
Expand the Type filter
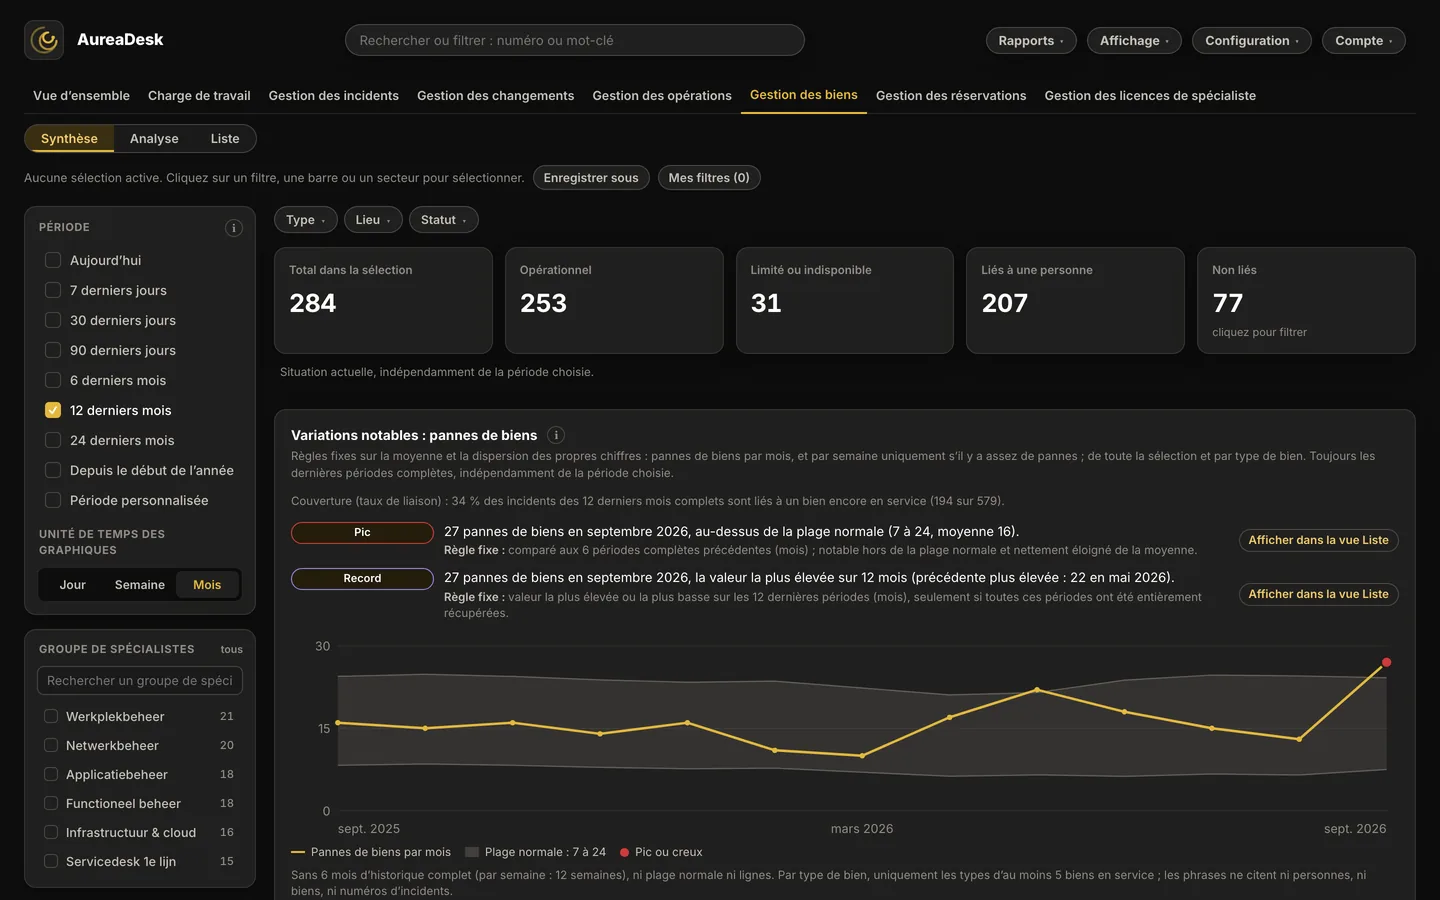coord(306,220)
